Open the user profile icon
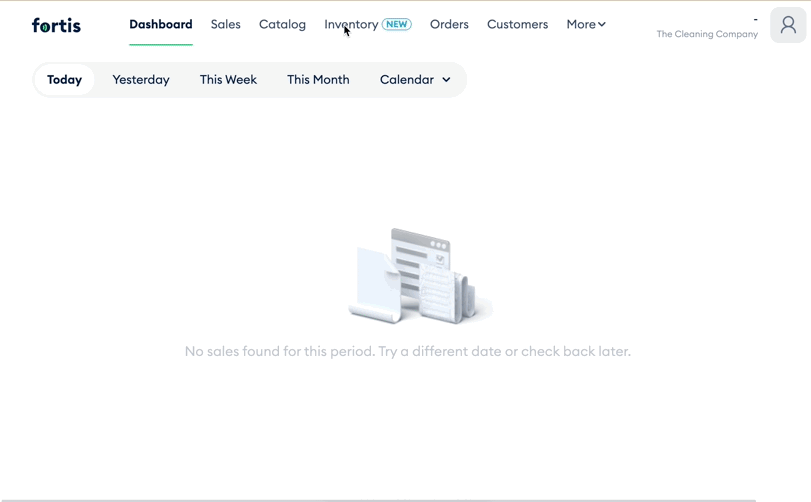The height and width of the screenshot is (502, 811). coord(788,25)
